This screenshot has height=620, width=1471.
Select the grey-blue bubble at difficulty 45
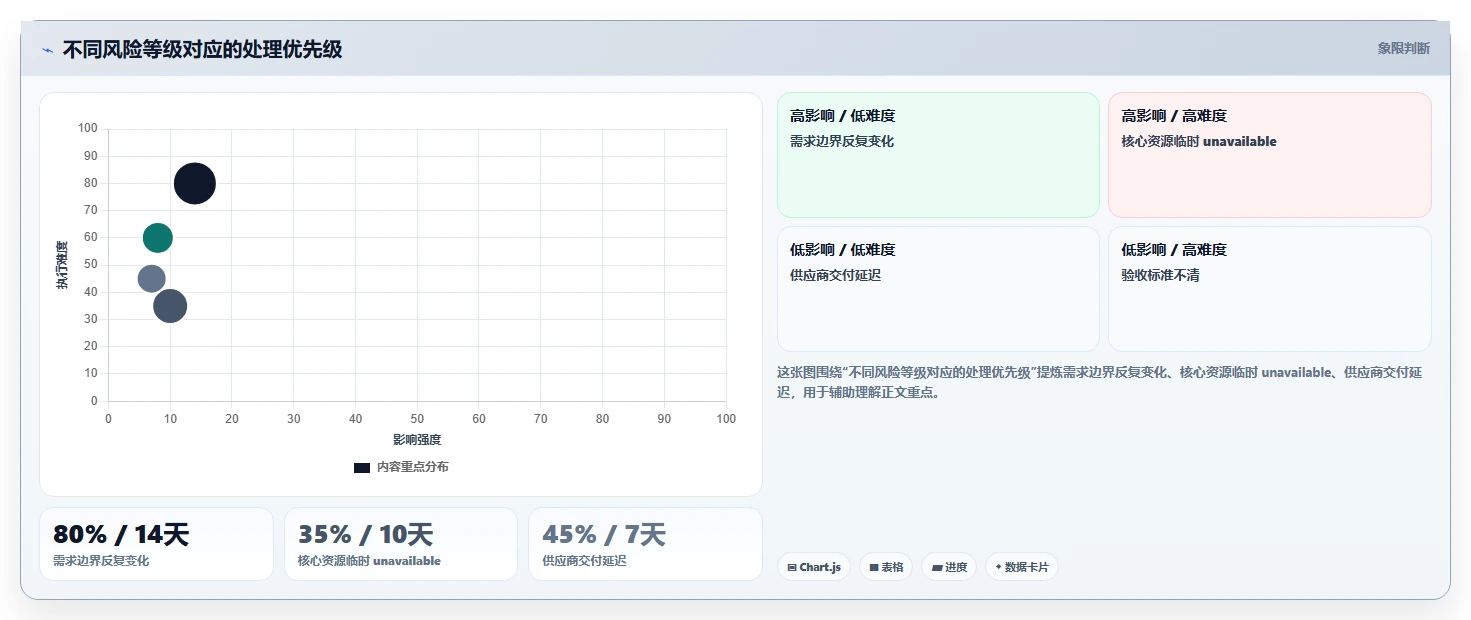(151, 278)
